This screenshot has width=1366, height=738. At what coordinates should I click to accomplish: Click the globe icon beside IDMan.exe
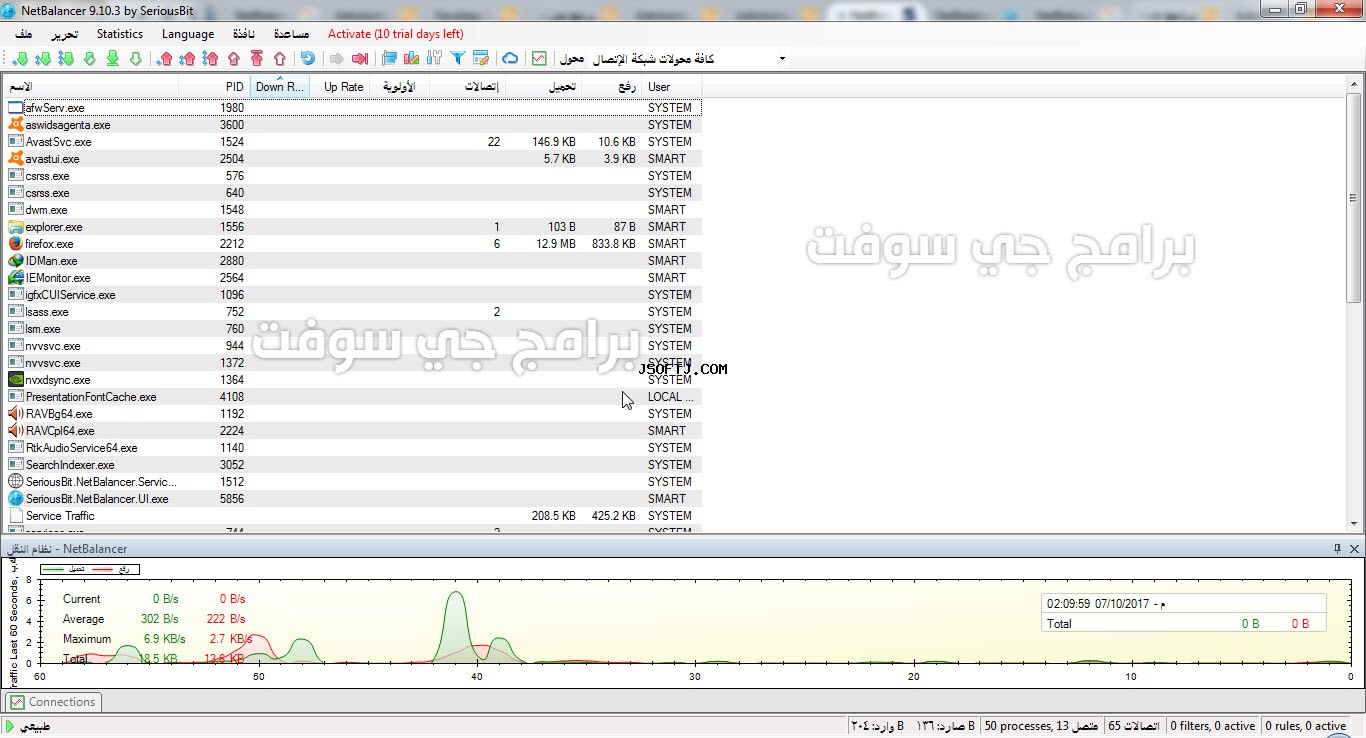click(x=15, y=260)
